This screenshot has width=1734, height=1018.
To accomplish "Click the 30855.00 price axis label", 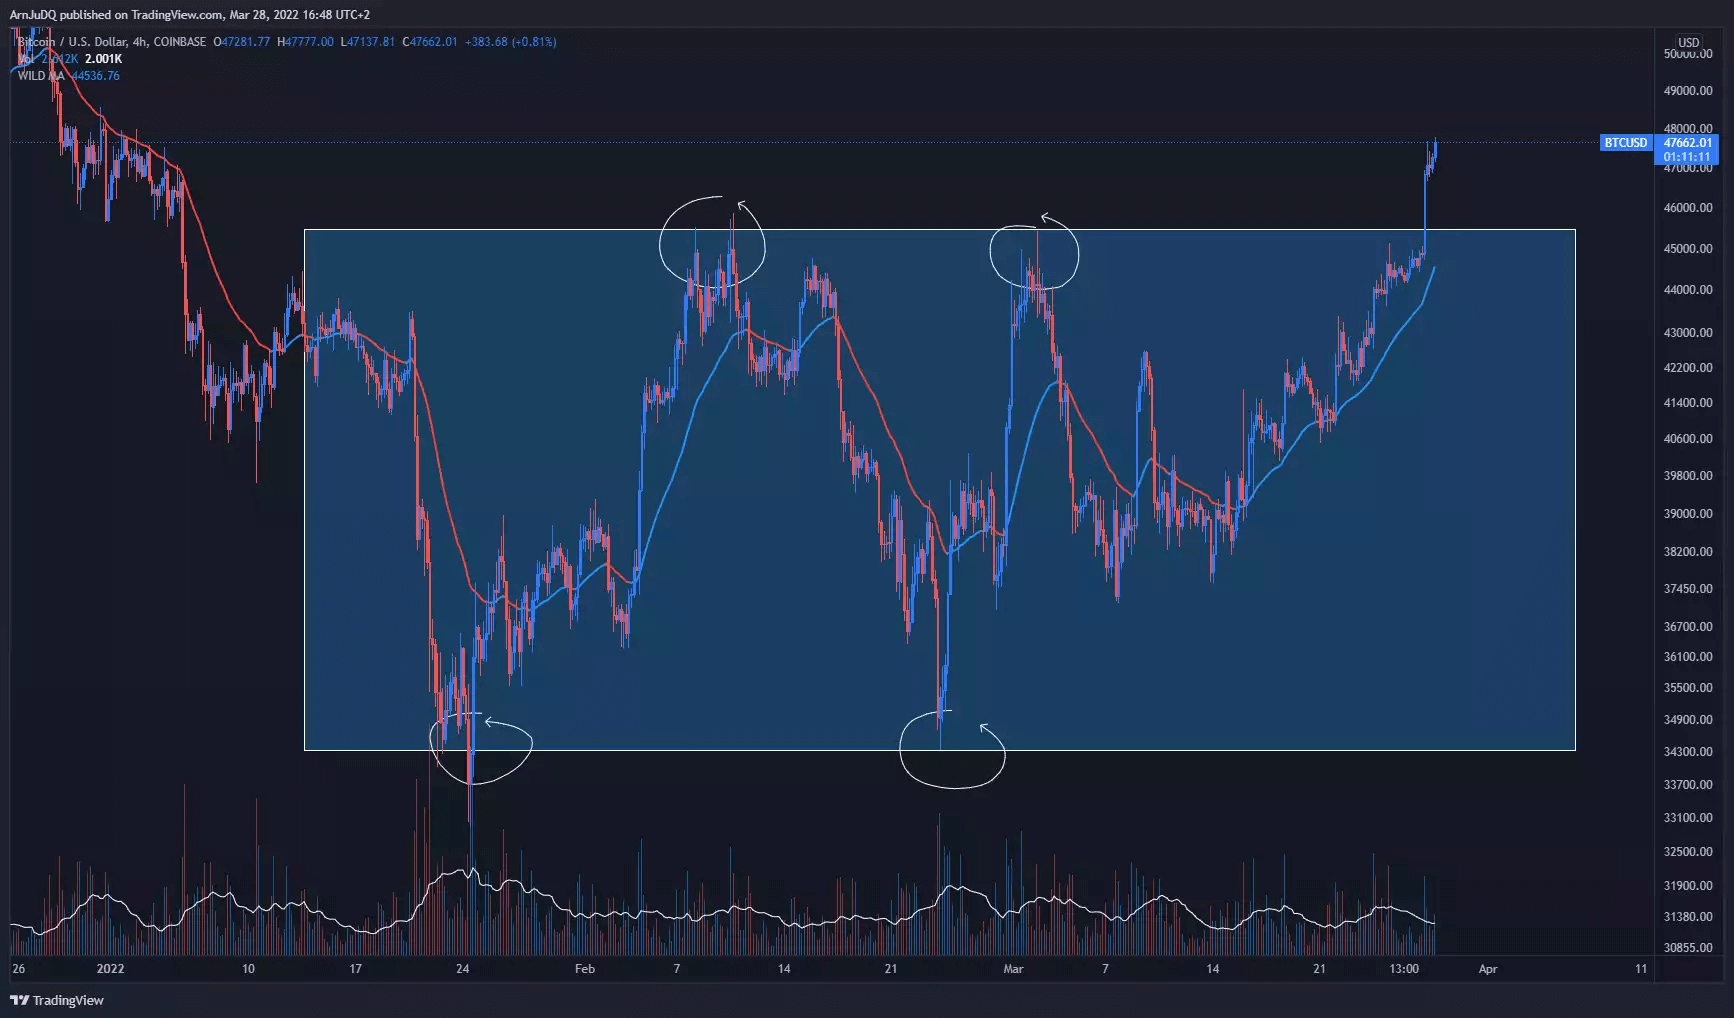I will (x=1688, y=948).
